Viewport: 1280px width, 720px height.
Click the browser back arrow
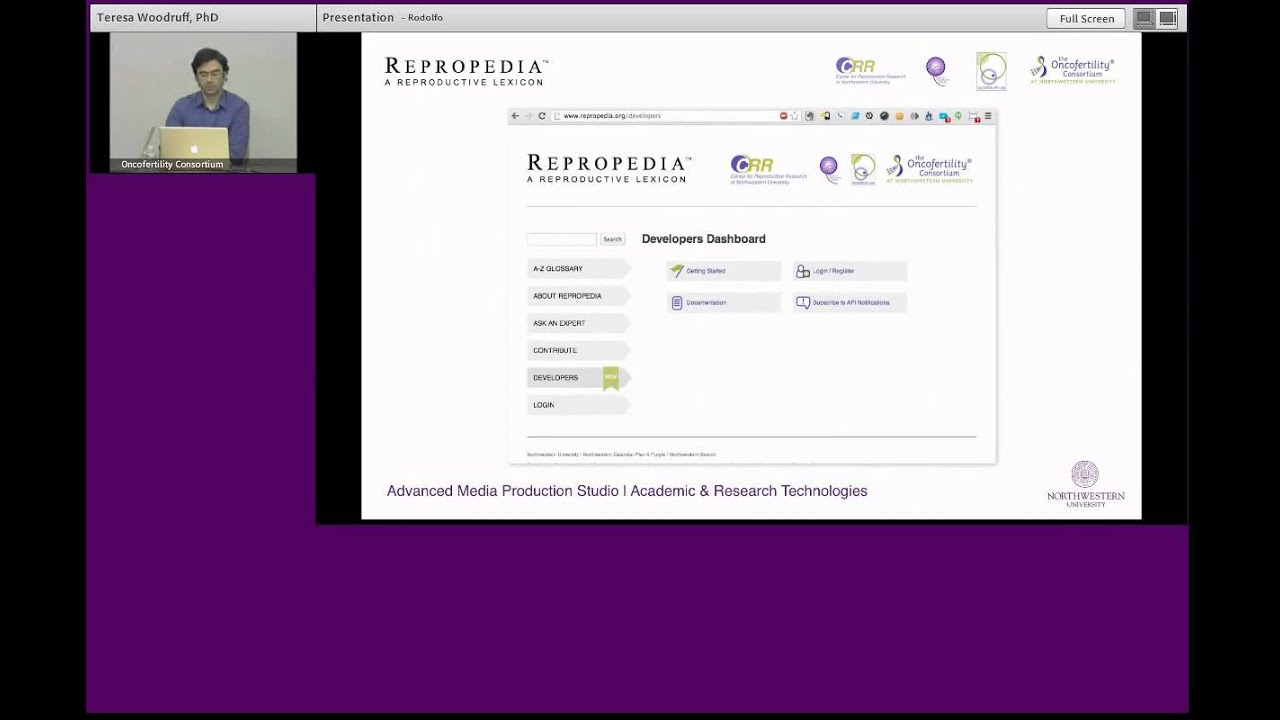point(516,116)
